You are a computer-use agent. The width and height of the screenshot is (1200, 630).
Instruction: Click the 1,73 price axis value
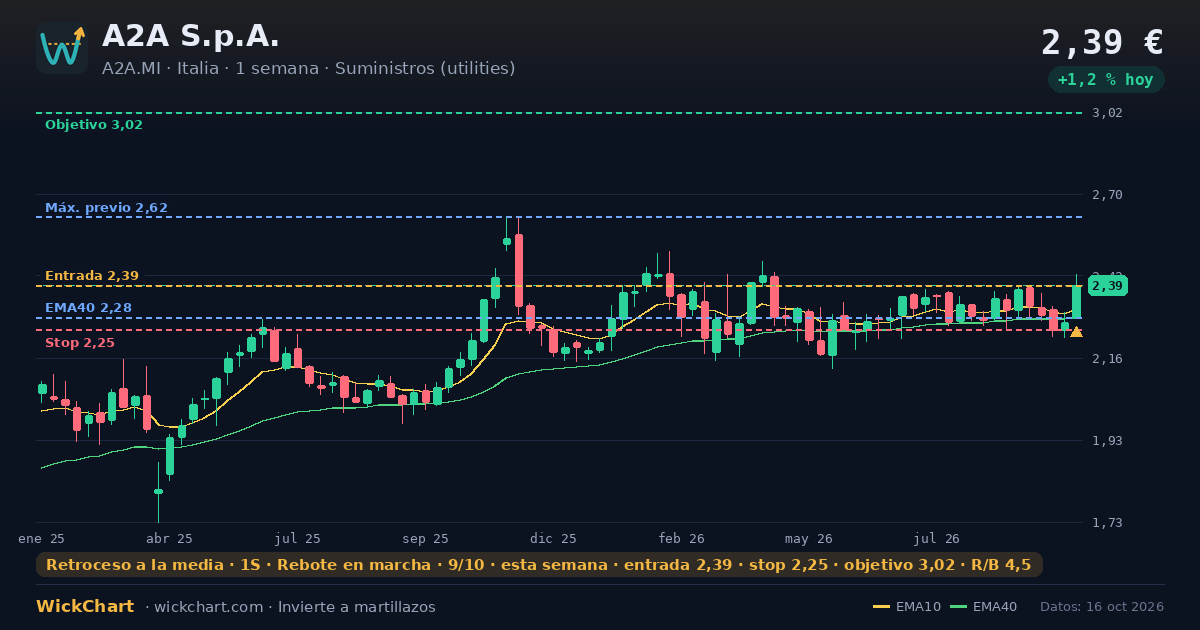point(1108,523)
